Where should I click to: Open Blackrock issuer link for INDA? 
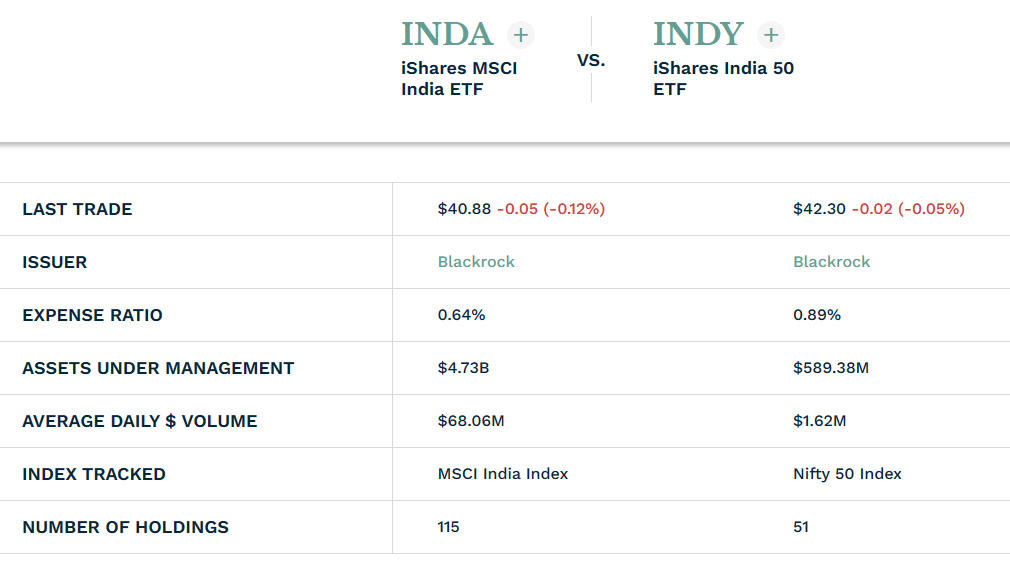coord(476,262)
